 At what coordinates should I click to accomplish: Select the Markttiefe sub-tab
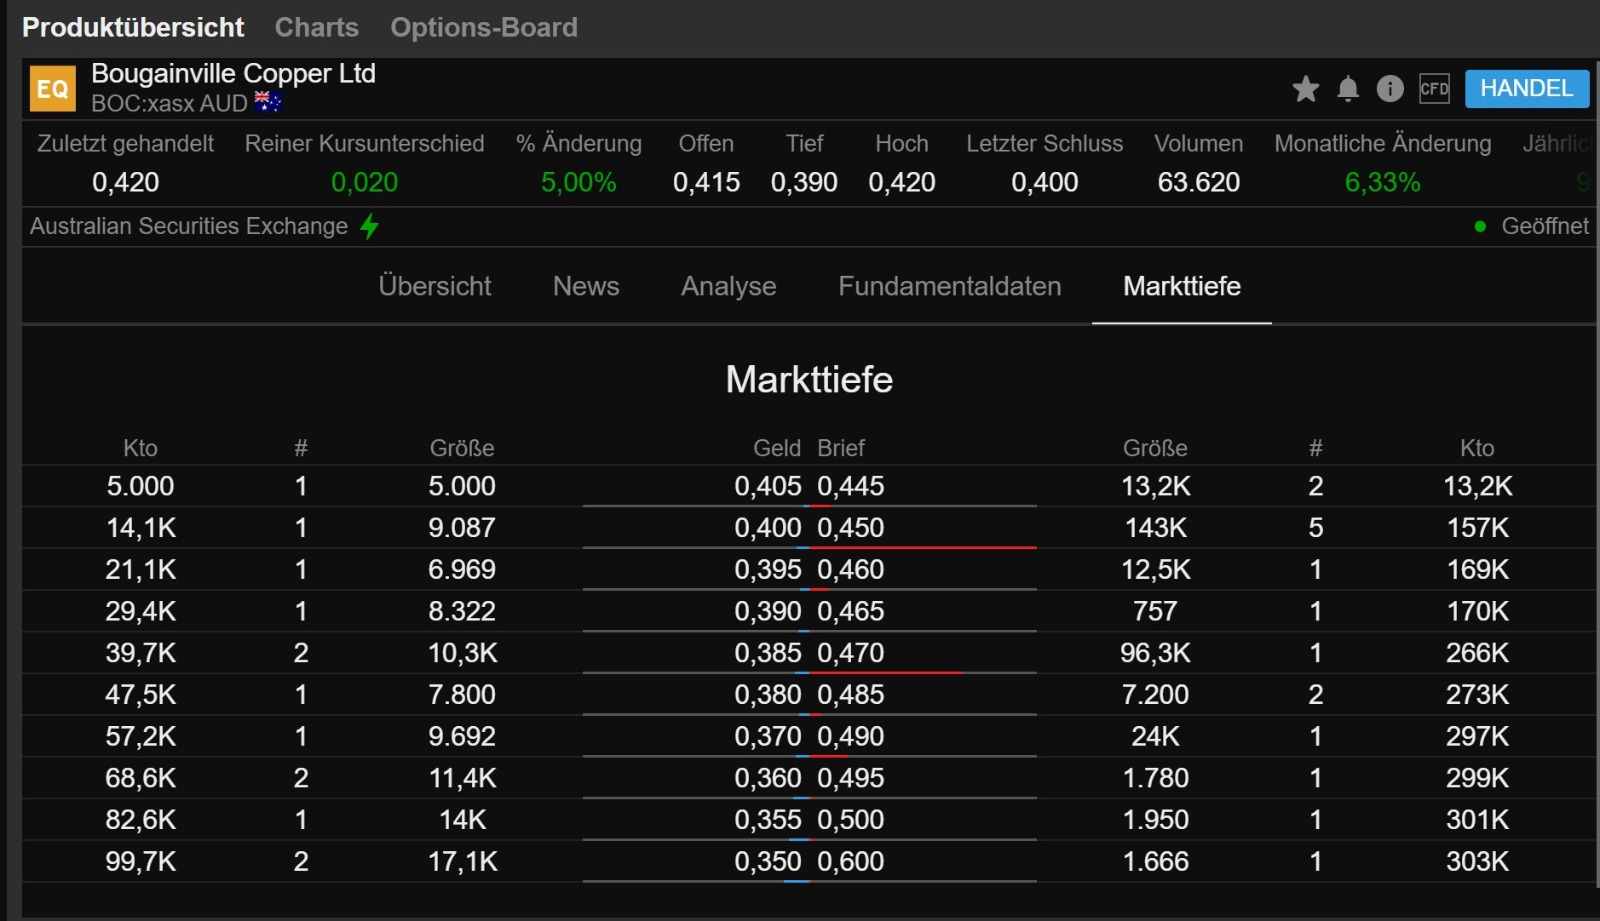pyautogui.click(x=1182, y=286)
